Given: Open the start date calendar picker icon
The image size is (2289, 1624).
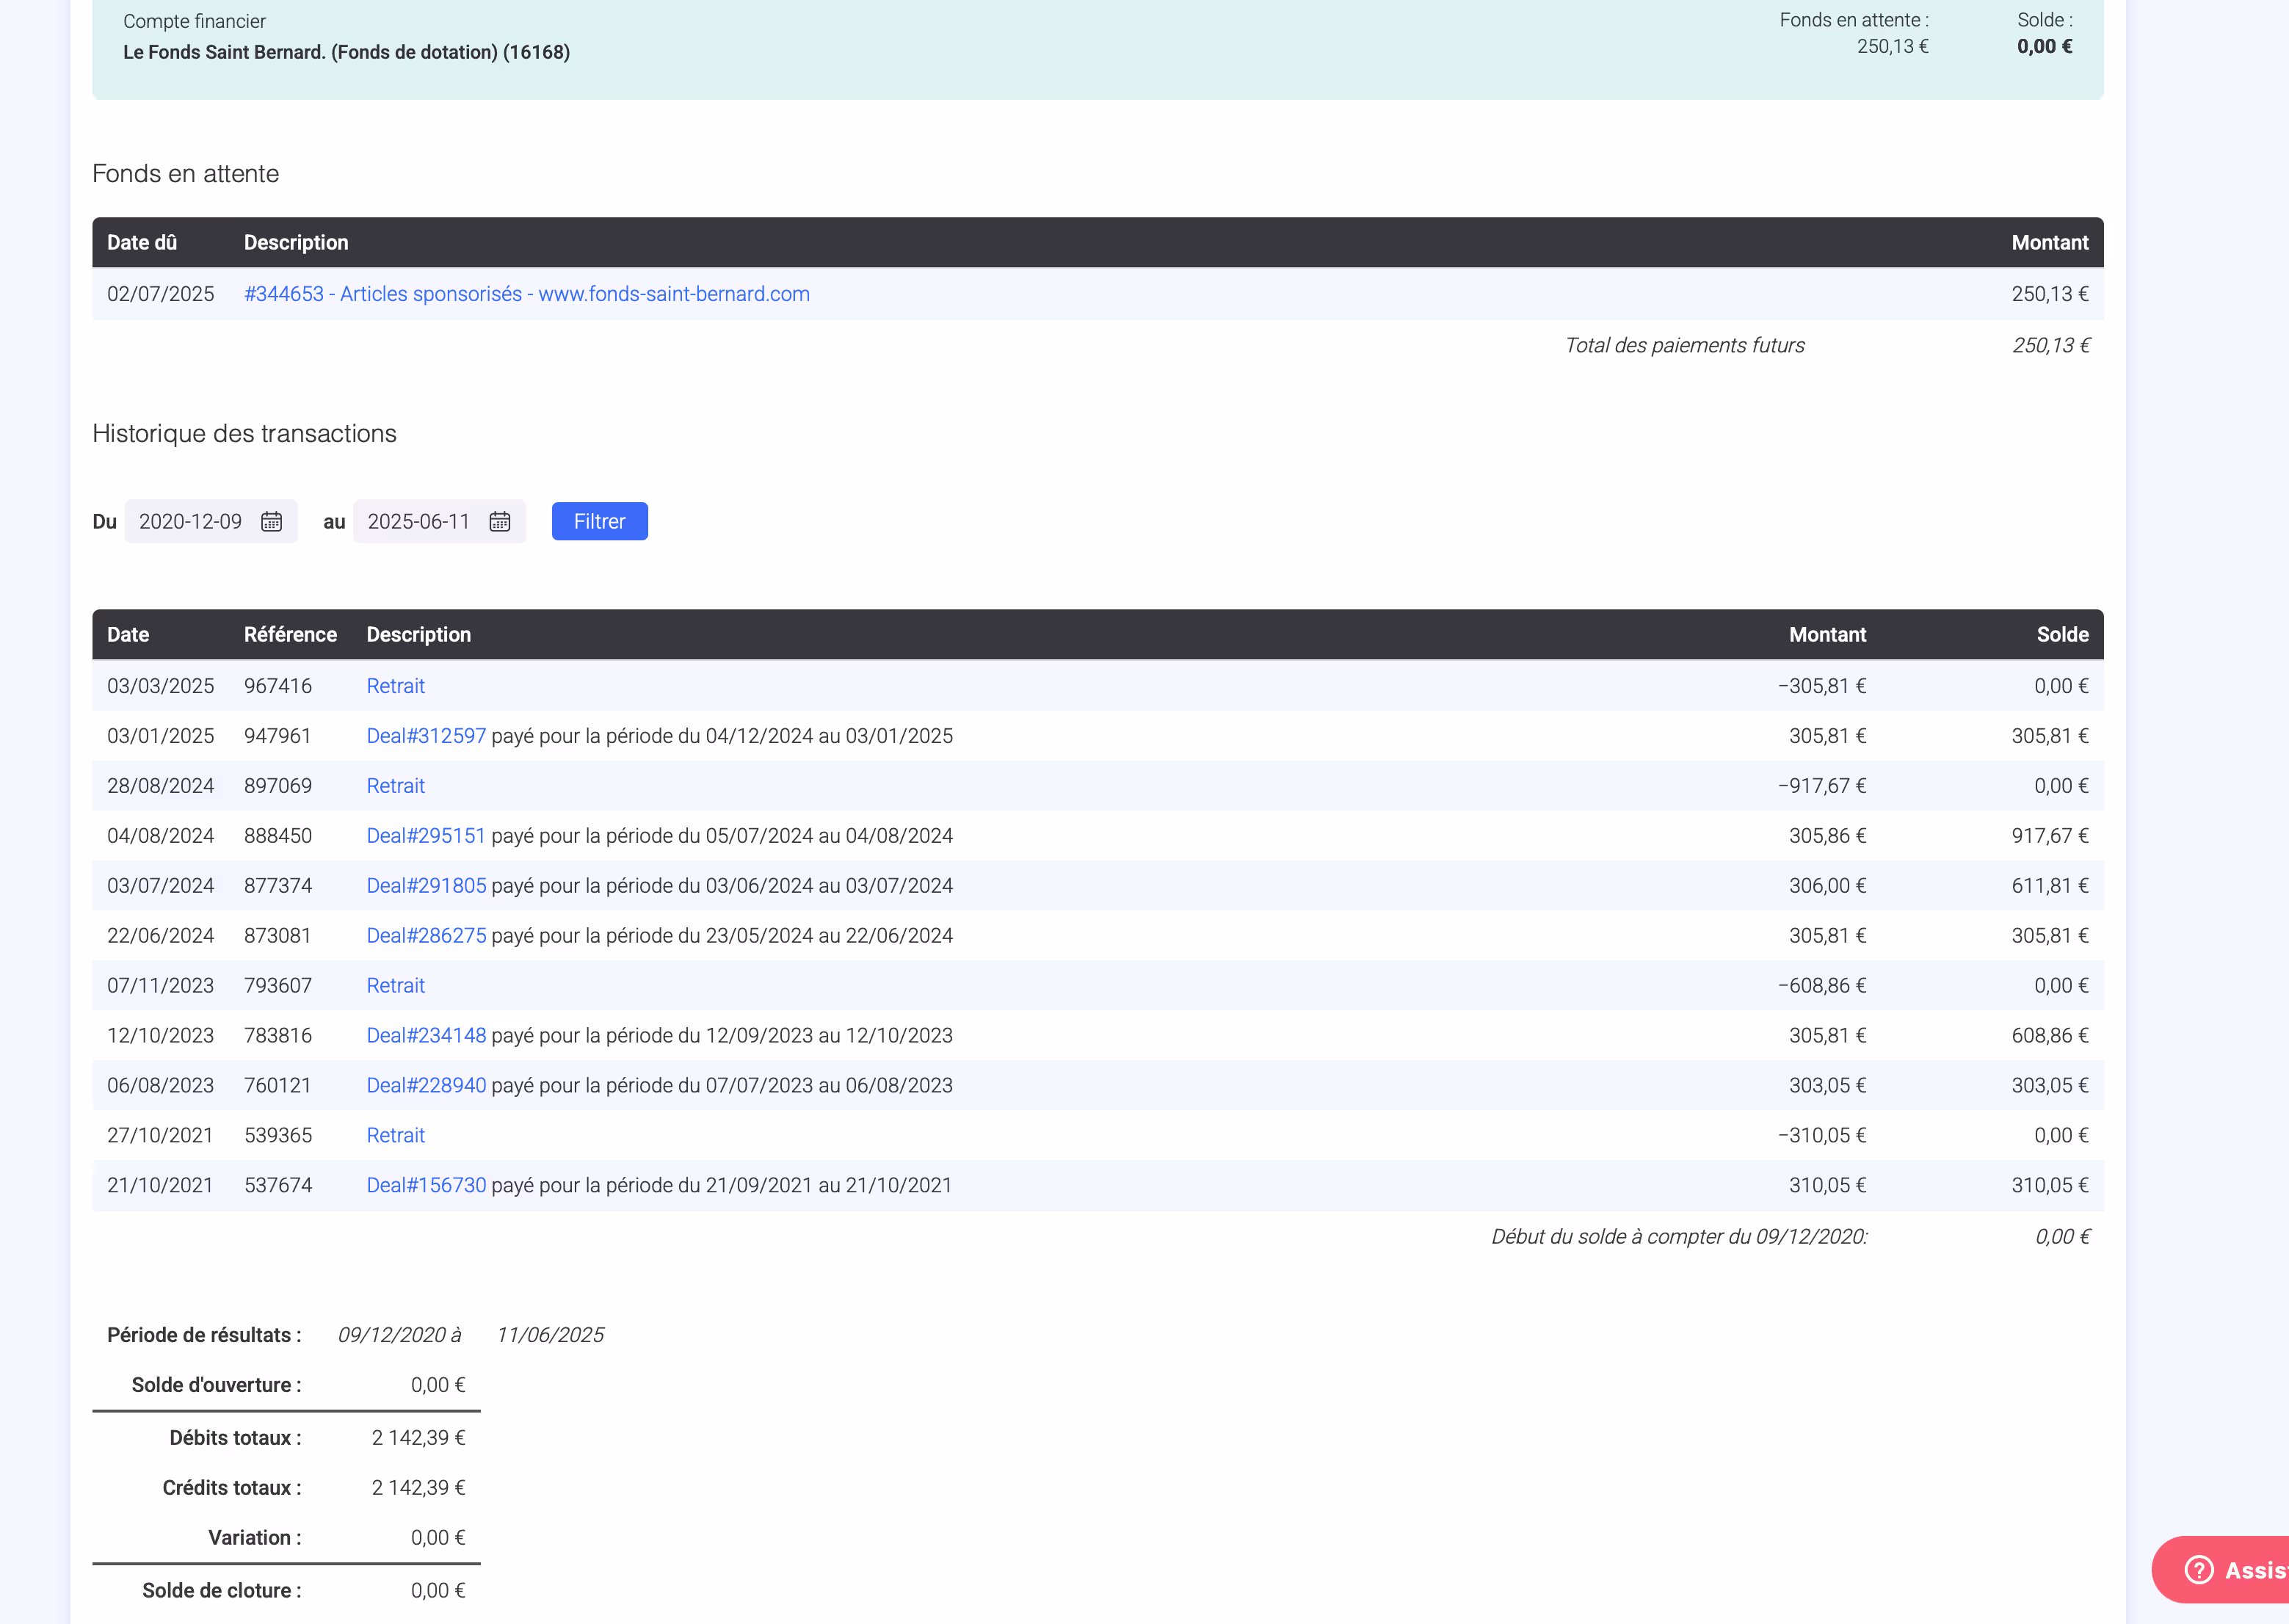Looking at the screenshot, I should point(271,521).
